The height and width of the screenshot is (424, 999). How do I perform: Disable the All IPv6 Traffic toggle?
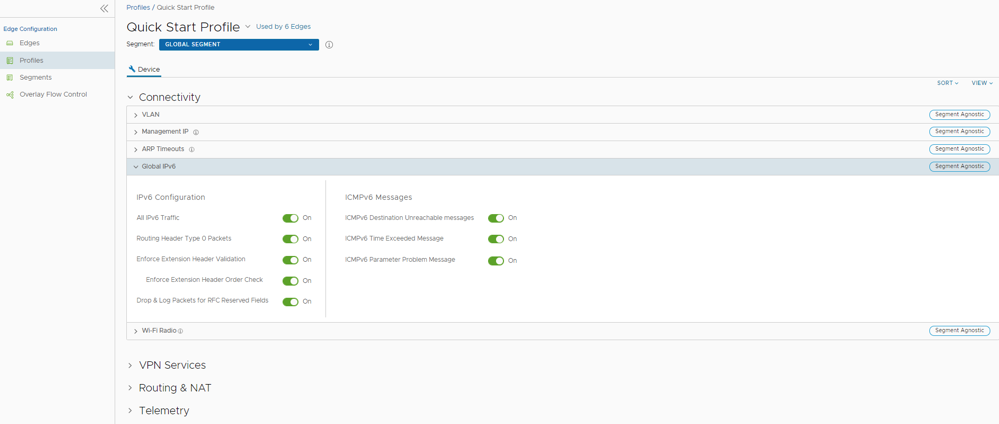[x=290, y=218]
